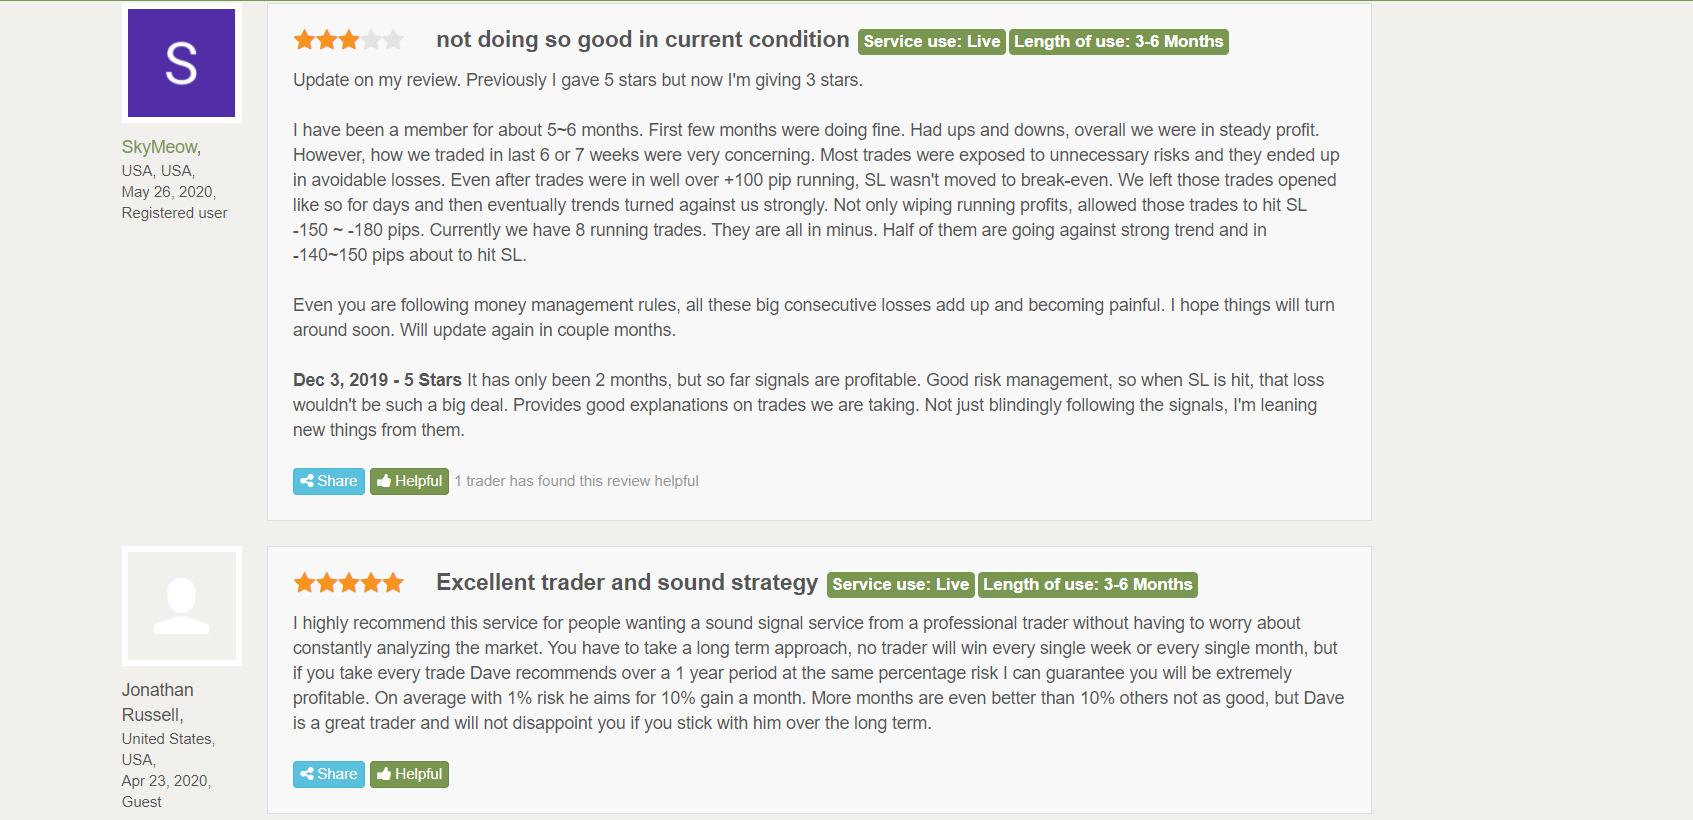Click thumbs-up icon on Jonathan Russell's review
1693x820 pixels.
point(384,774)
